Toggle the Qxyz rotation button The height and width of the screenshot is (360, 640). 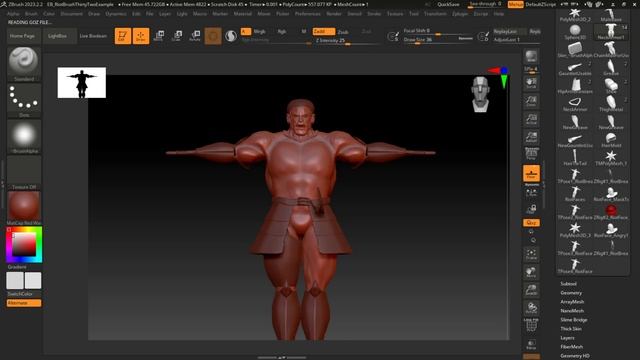point(531,223)
